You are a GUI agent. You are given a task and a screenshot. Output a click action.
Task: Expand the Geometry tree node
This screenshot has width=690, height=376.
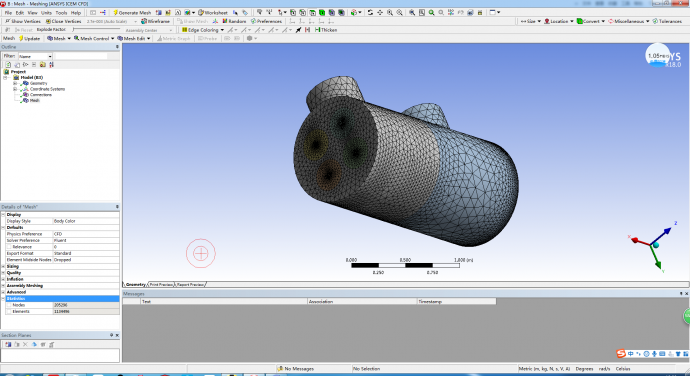click(x=15, y=83)
